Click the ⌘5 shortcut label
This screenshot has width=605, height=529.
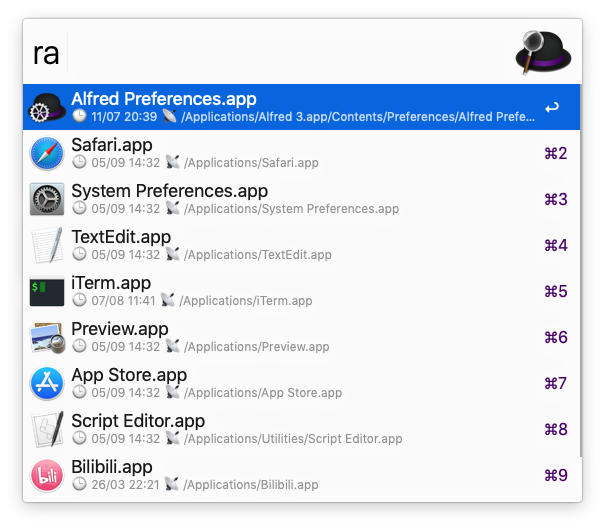click(556, 291)
